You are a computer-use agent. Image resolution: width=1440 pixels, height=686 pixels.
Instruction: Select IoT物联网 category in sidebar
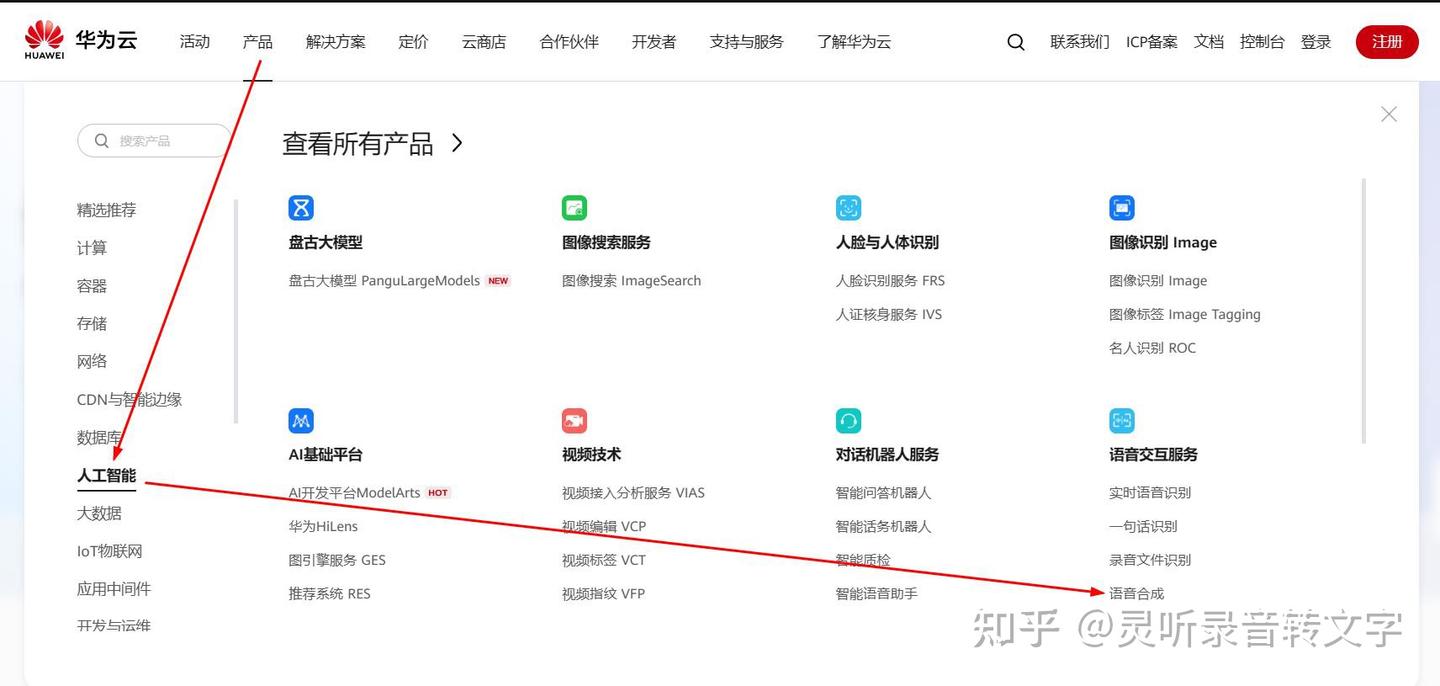point(110,552)
